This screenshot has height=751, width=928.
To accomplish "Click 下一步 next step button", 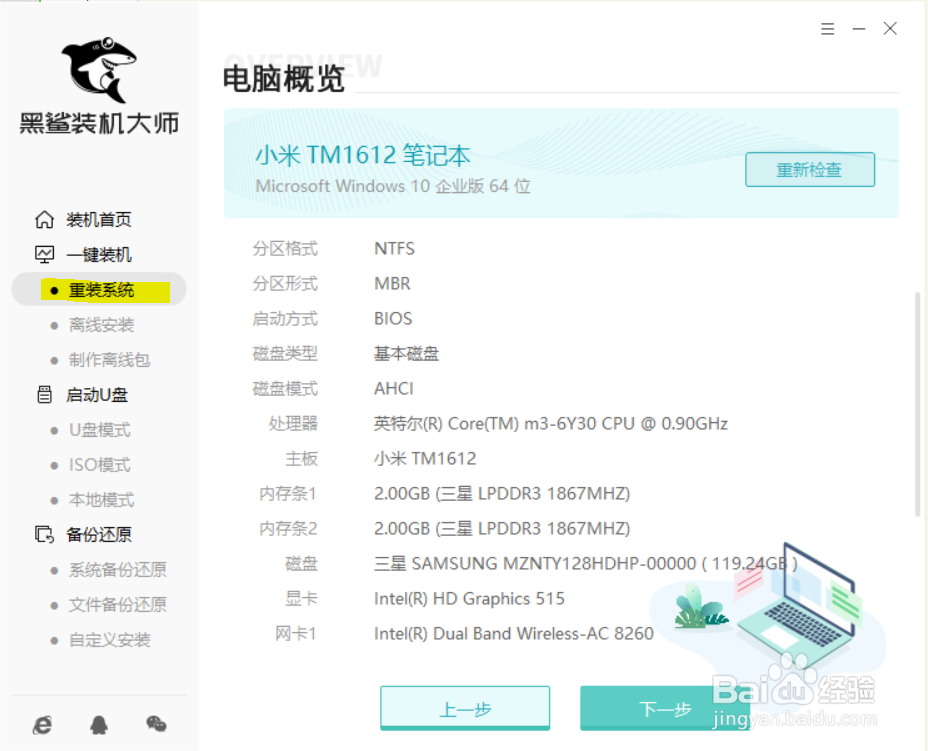I will (665, 708).
